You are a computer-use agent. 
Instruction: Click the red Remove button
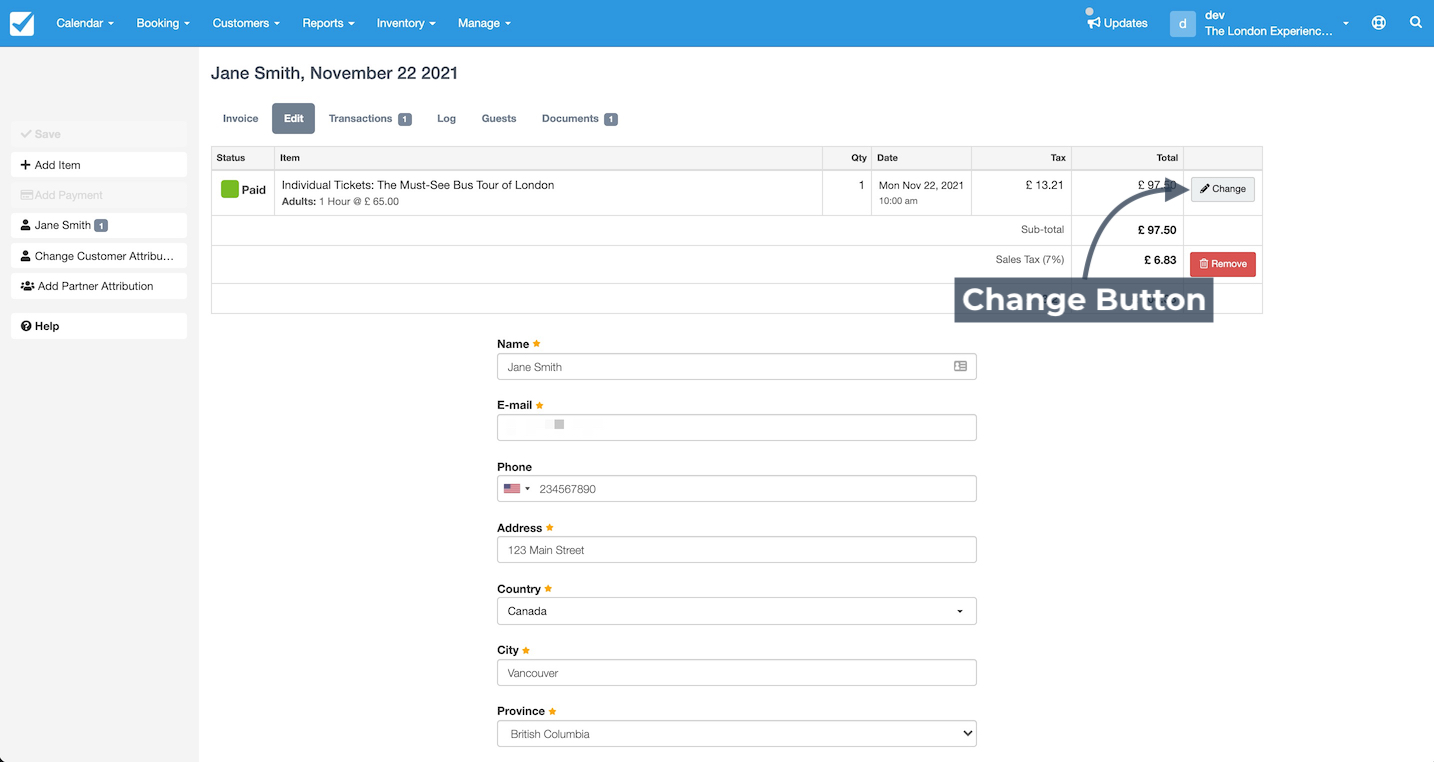(1222, 264)
